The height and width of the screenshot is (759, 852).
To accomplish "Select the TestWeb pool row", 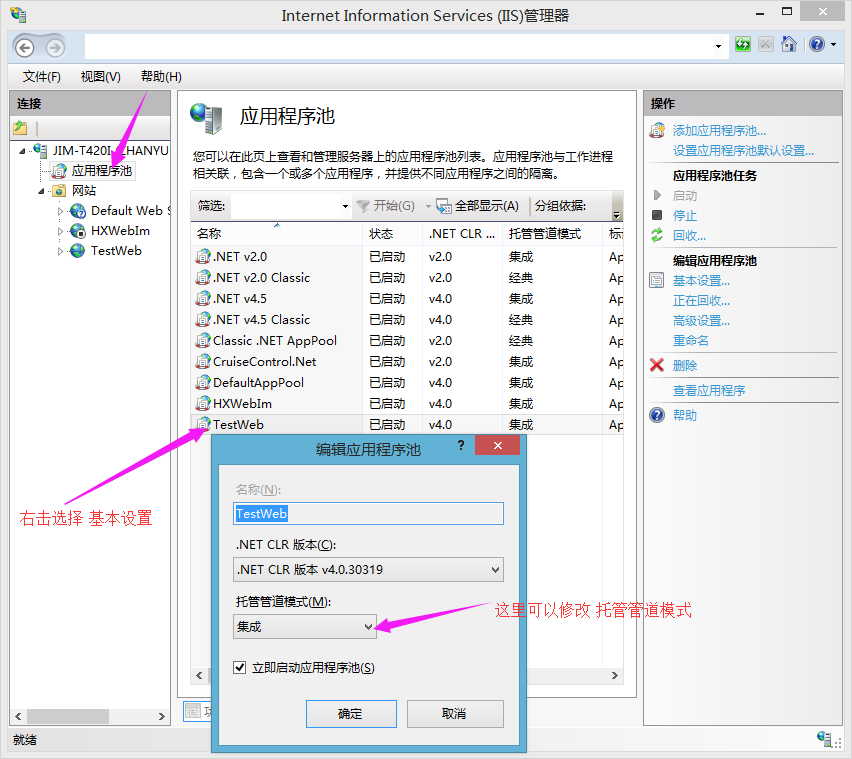I will pyautogui.click(x=406, y=424).
